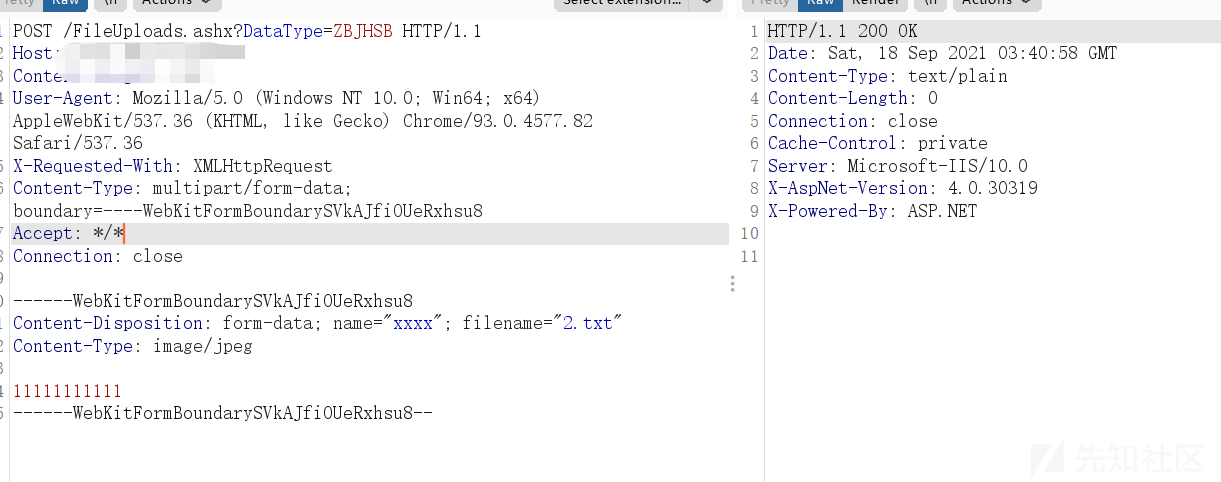The image size is (1221, 482).
Task: Click the POST /FileUploads.ashx request line
Action: (247, 31)
